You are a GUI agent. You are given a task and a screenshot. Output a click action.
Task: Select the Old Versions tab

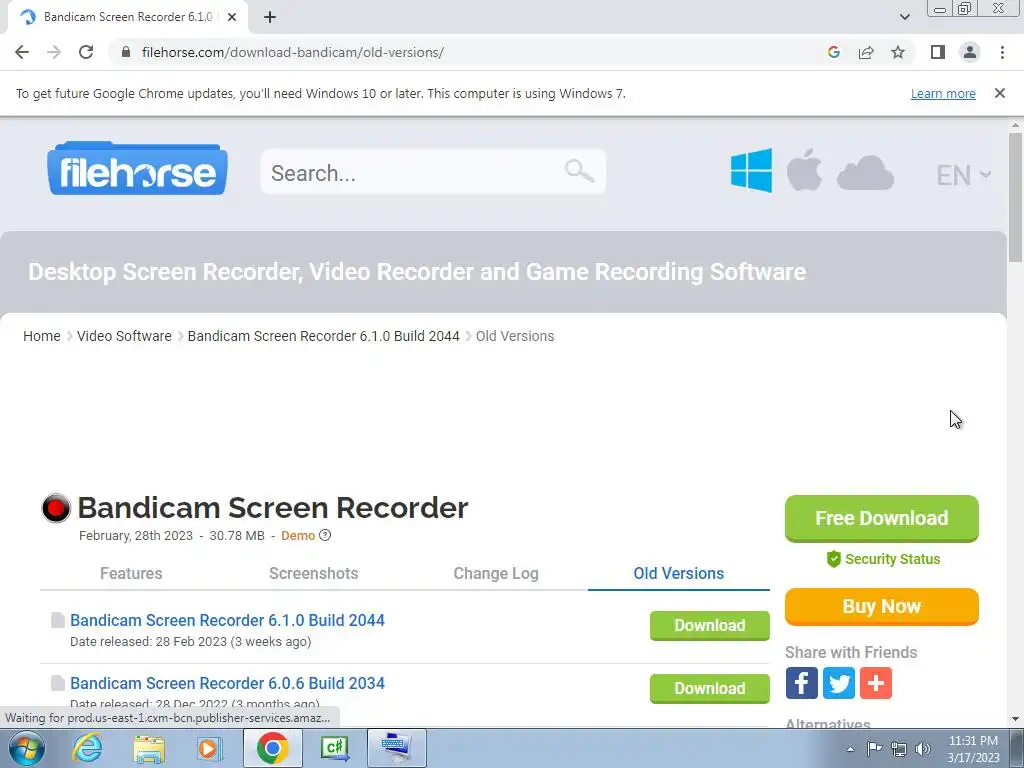679,573
